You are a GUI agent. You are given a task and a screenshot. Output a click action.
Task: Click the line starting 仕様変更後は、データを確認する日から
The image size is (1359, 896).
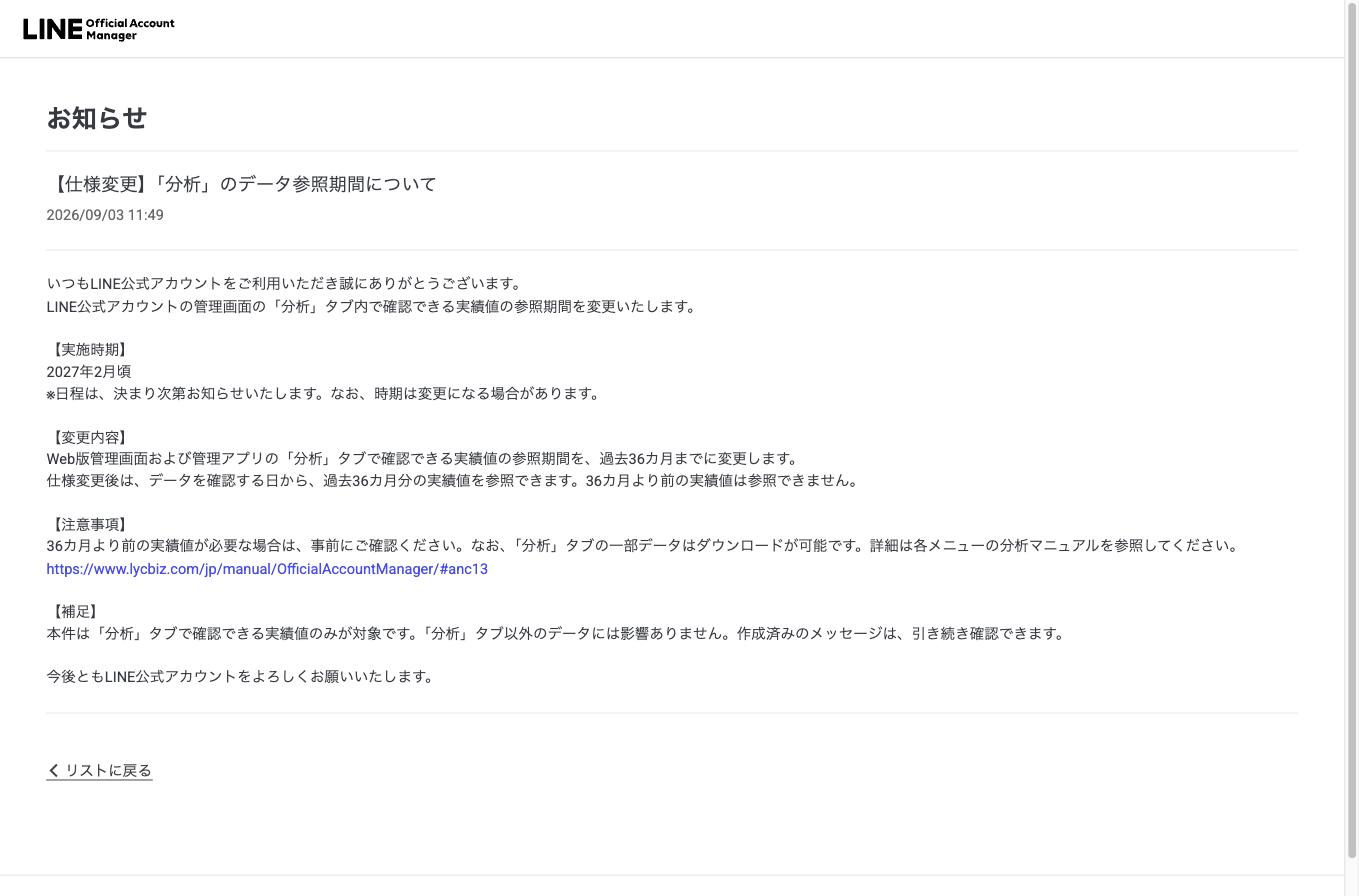coord(453,481)
